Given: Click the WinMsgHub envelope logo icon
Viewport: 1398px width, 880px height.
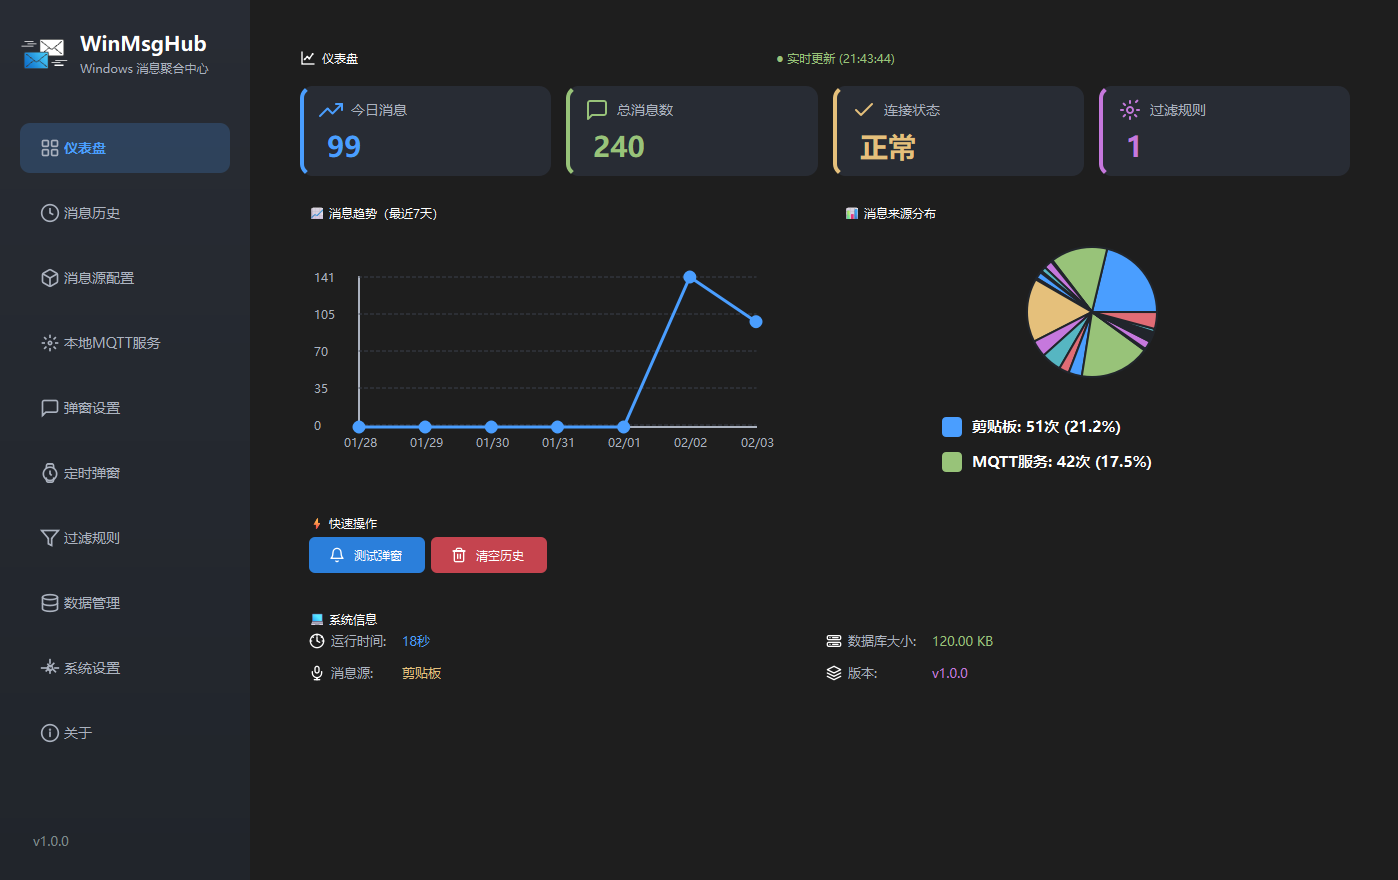Looking at the screenshot, I should (44, 54).
